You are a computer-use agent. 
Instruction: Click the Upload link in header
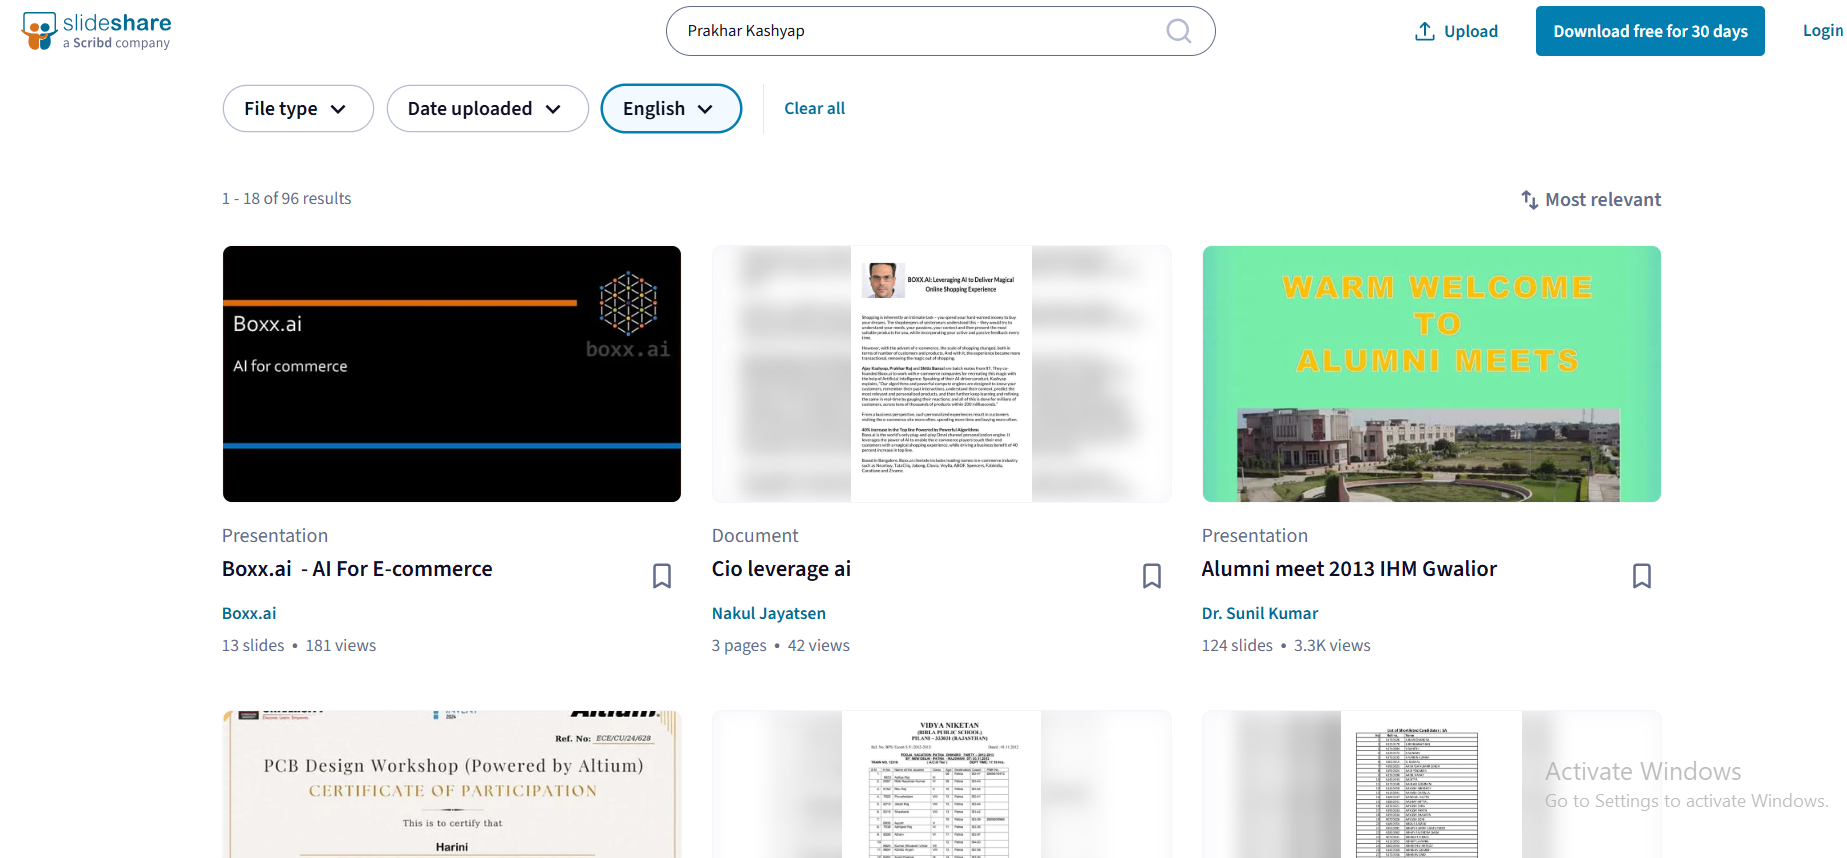tap(1457, 31)
